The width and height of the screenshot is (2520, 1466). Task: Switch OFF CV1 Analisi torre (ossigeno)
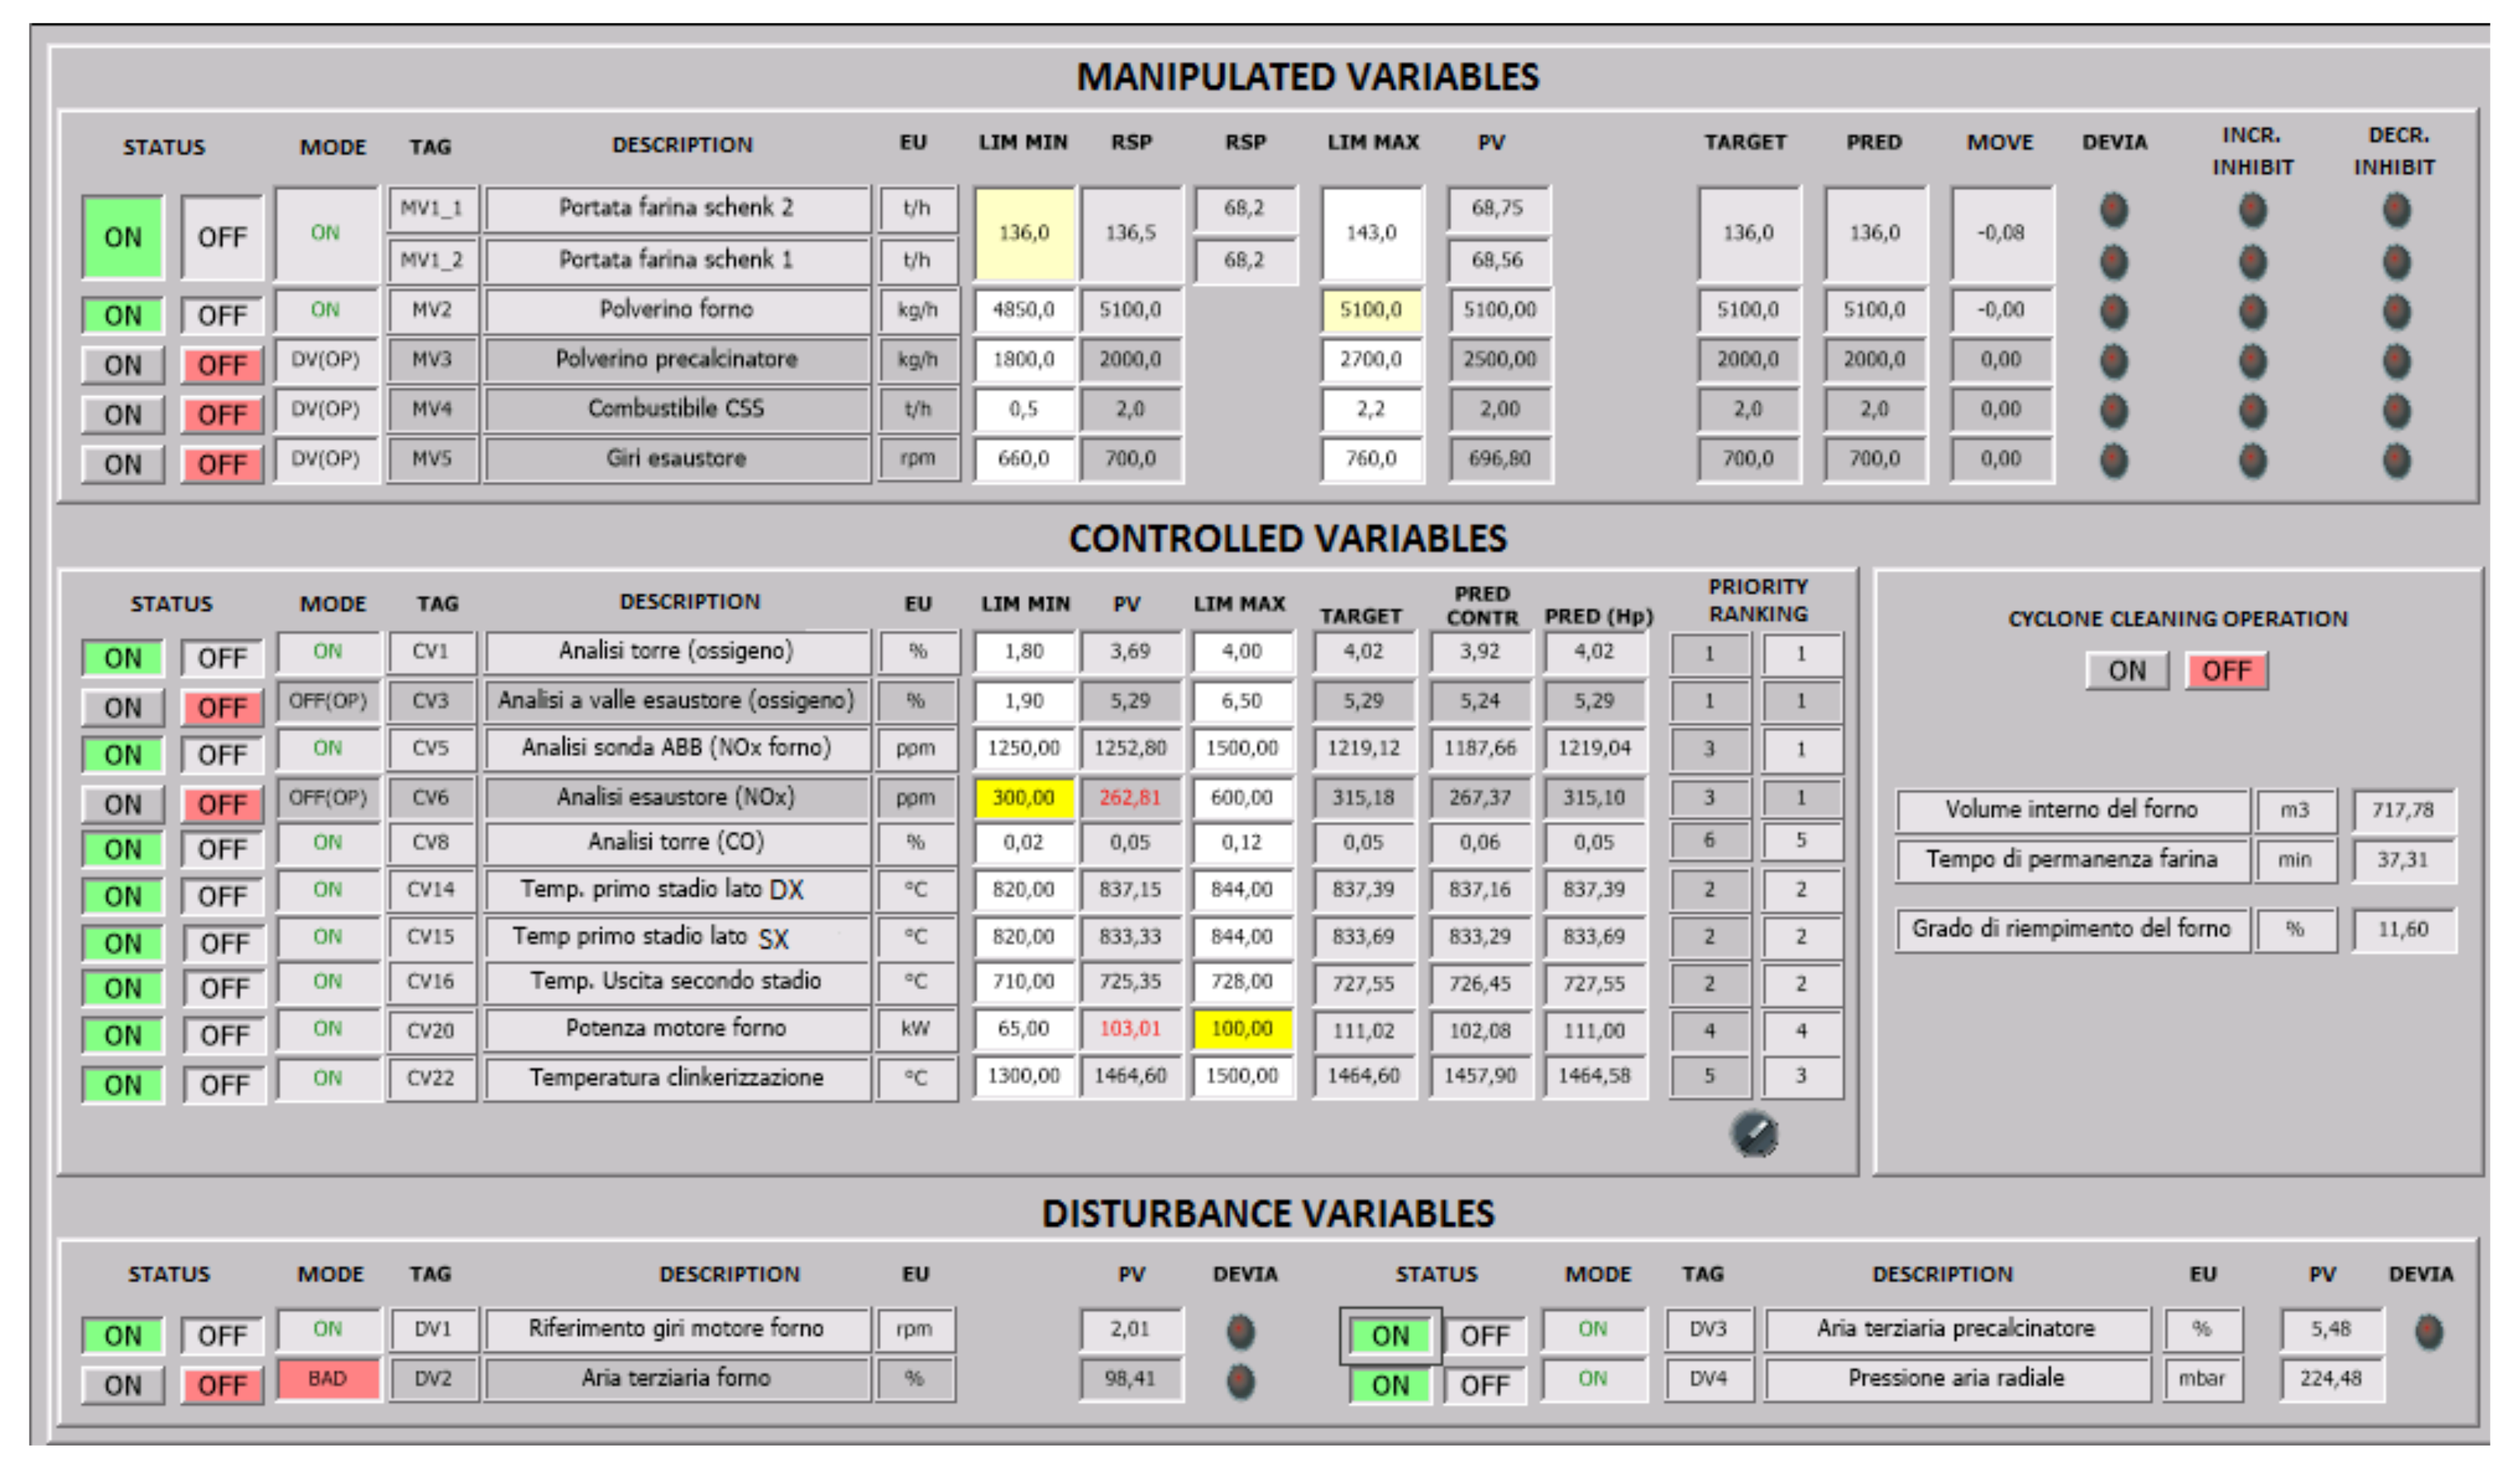click(x=222, y=658)
